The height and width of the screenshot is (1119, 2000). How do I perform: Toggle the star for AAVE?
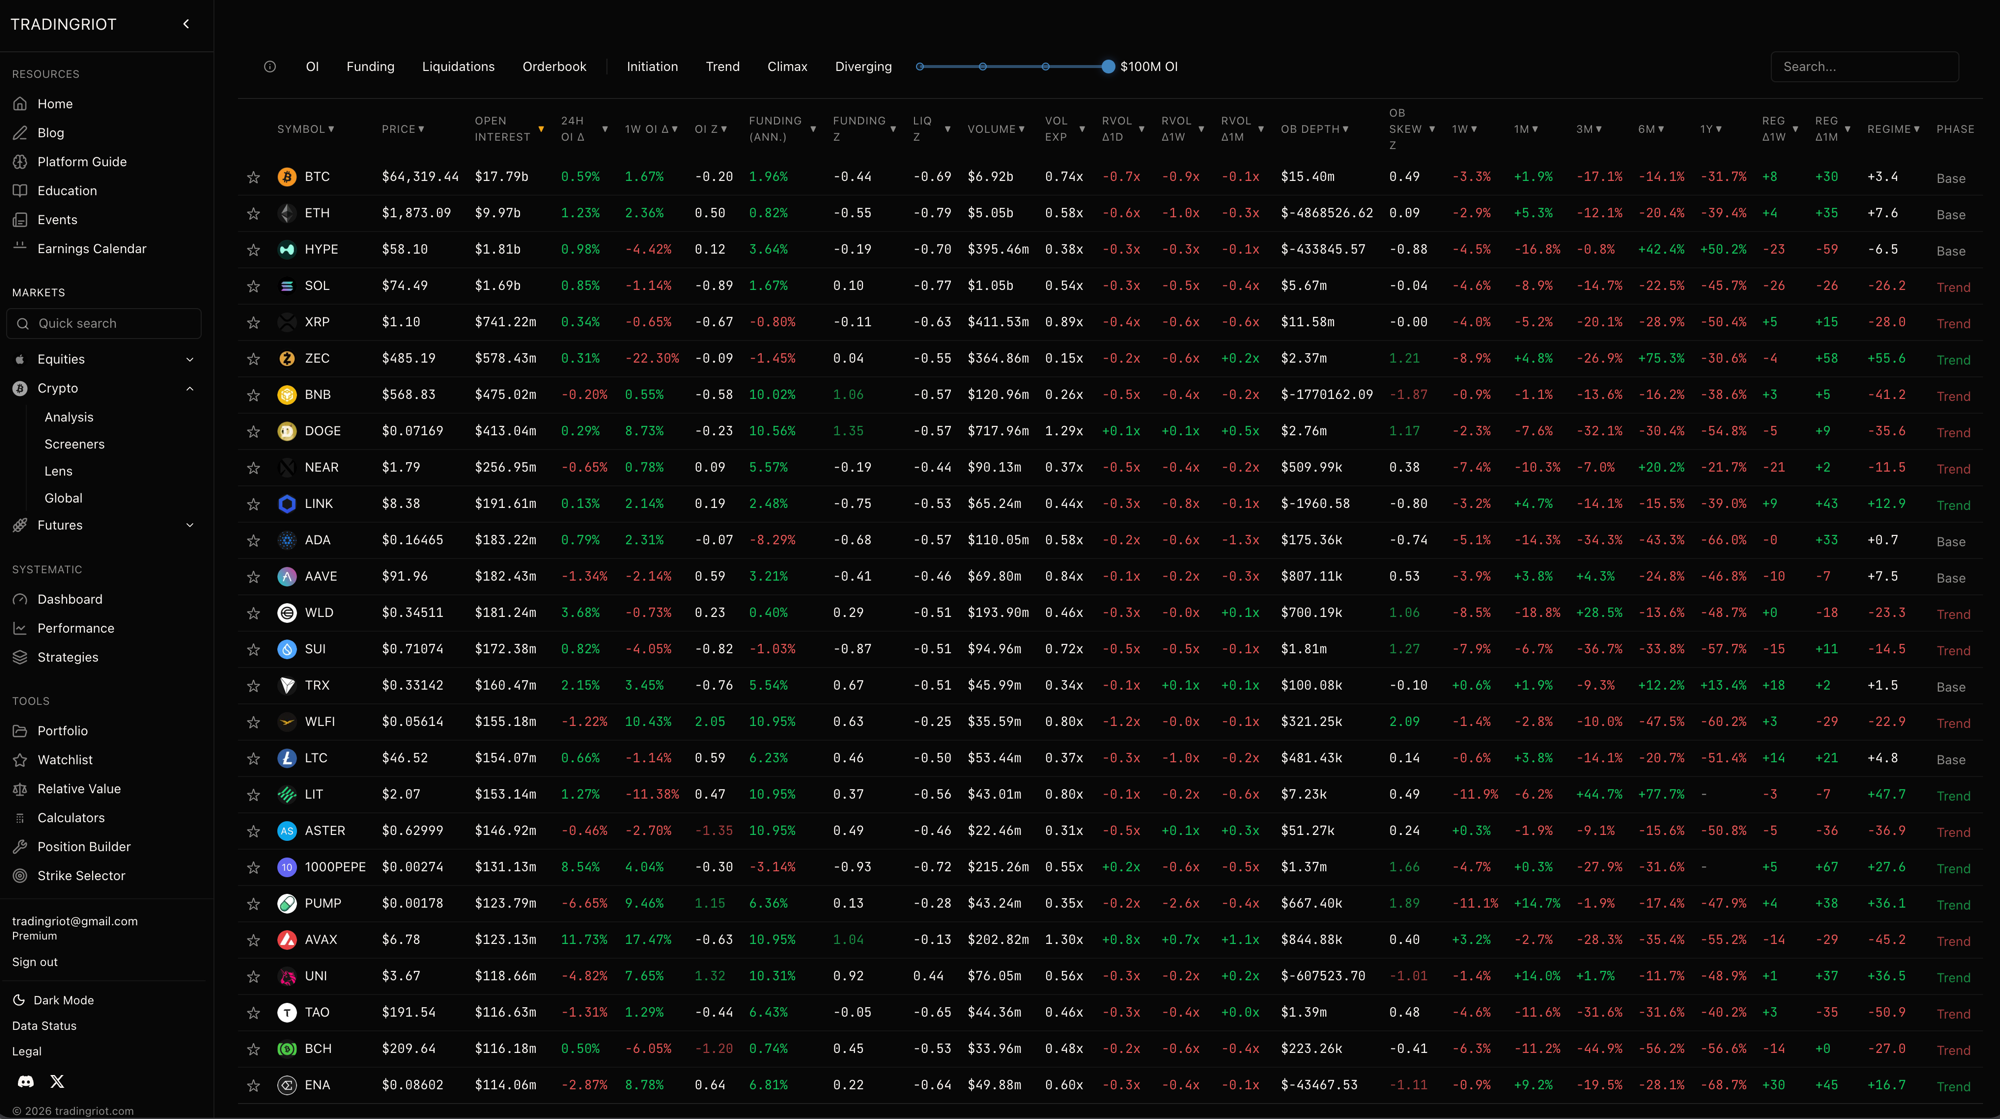(253, 577)
